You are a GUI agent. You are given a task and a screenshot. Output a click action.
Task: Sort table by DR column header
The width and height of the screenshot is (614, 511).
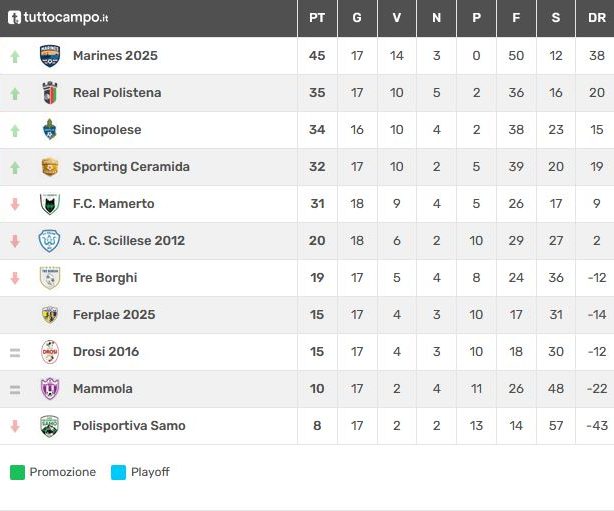point(596,18)
